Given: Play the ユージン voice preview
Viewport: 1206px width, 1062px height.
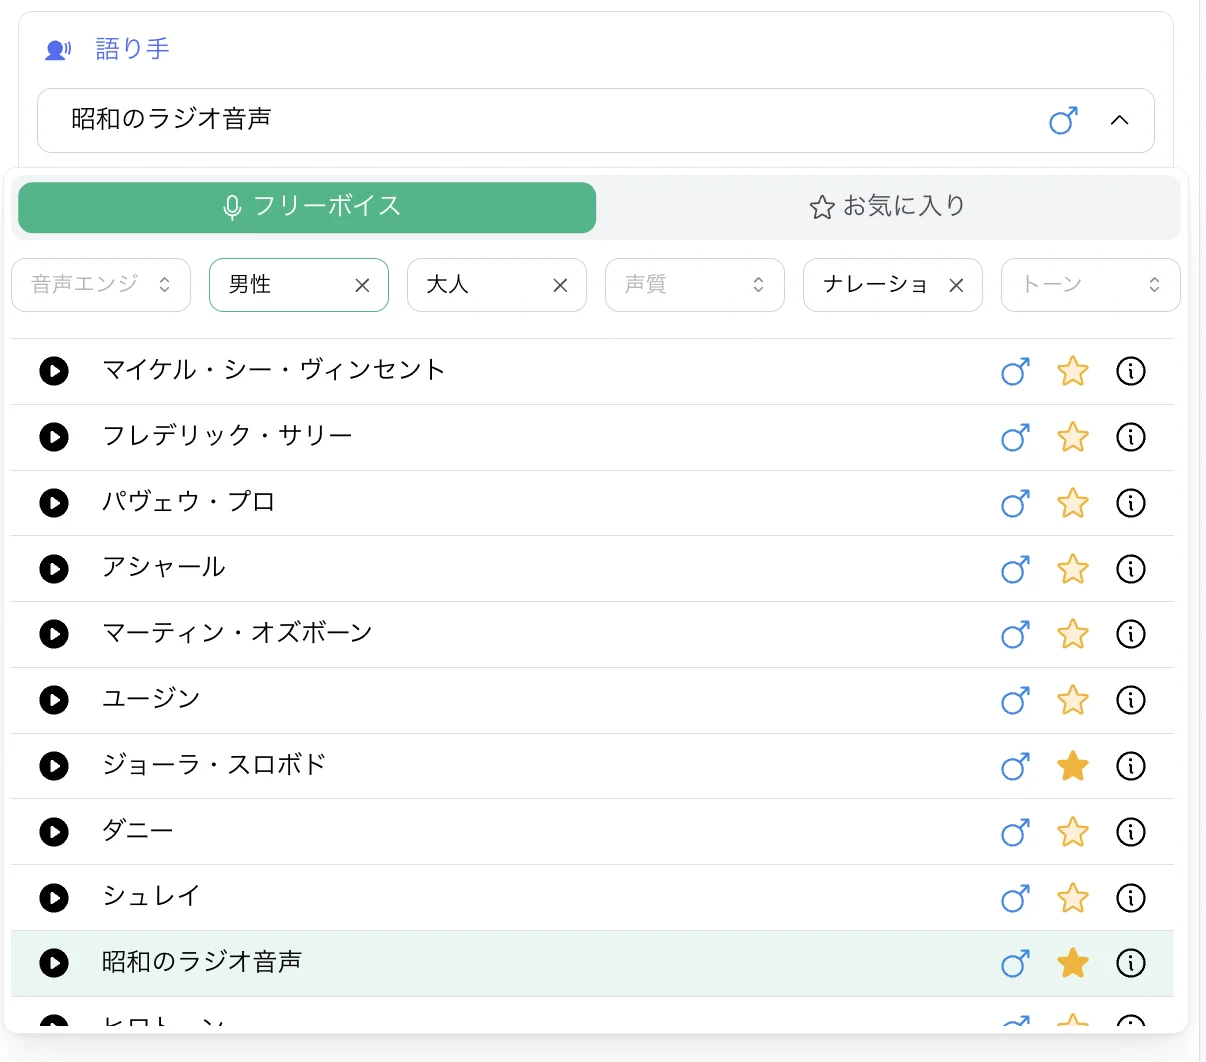Looking at the screenshot, I should [54, 700].
